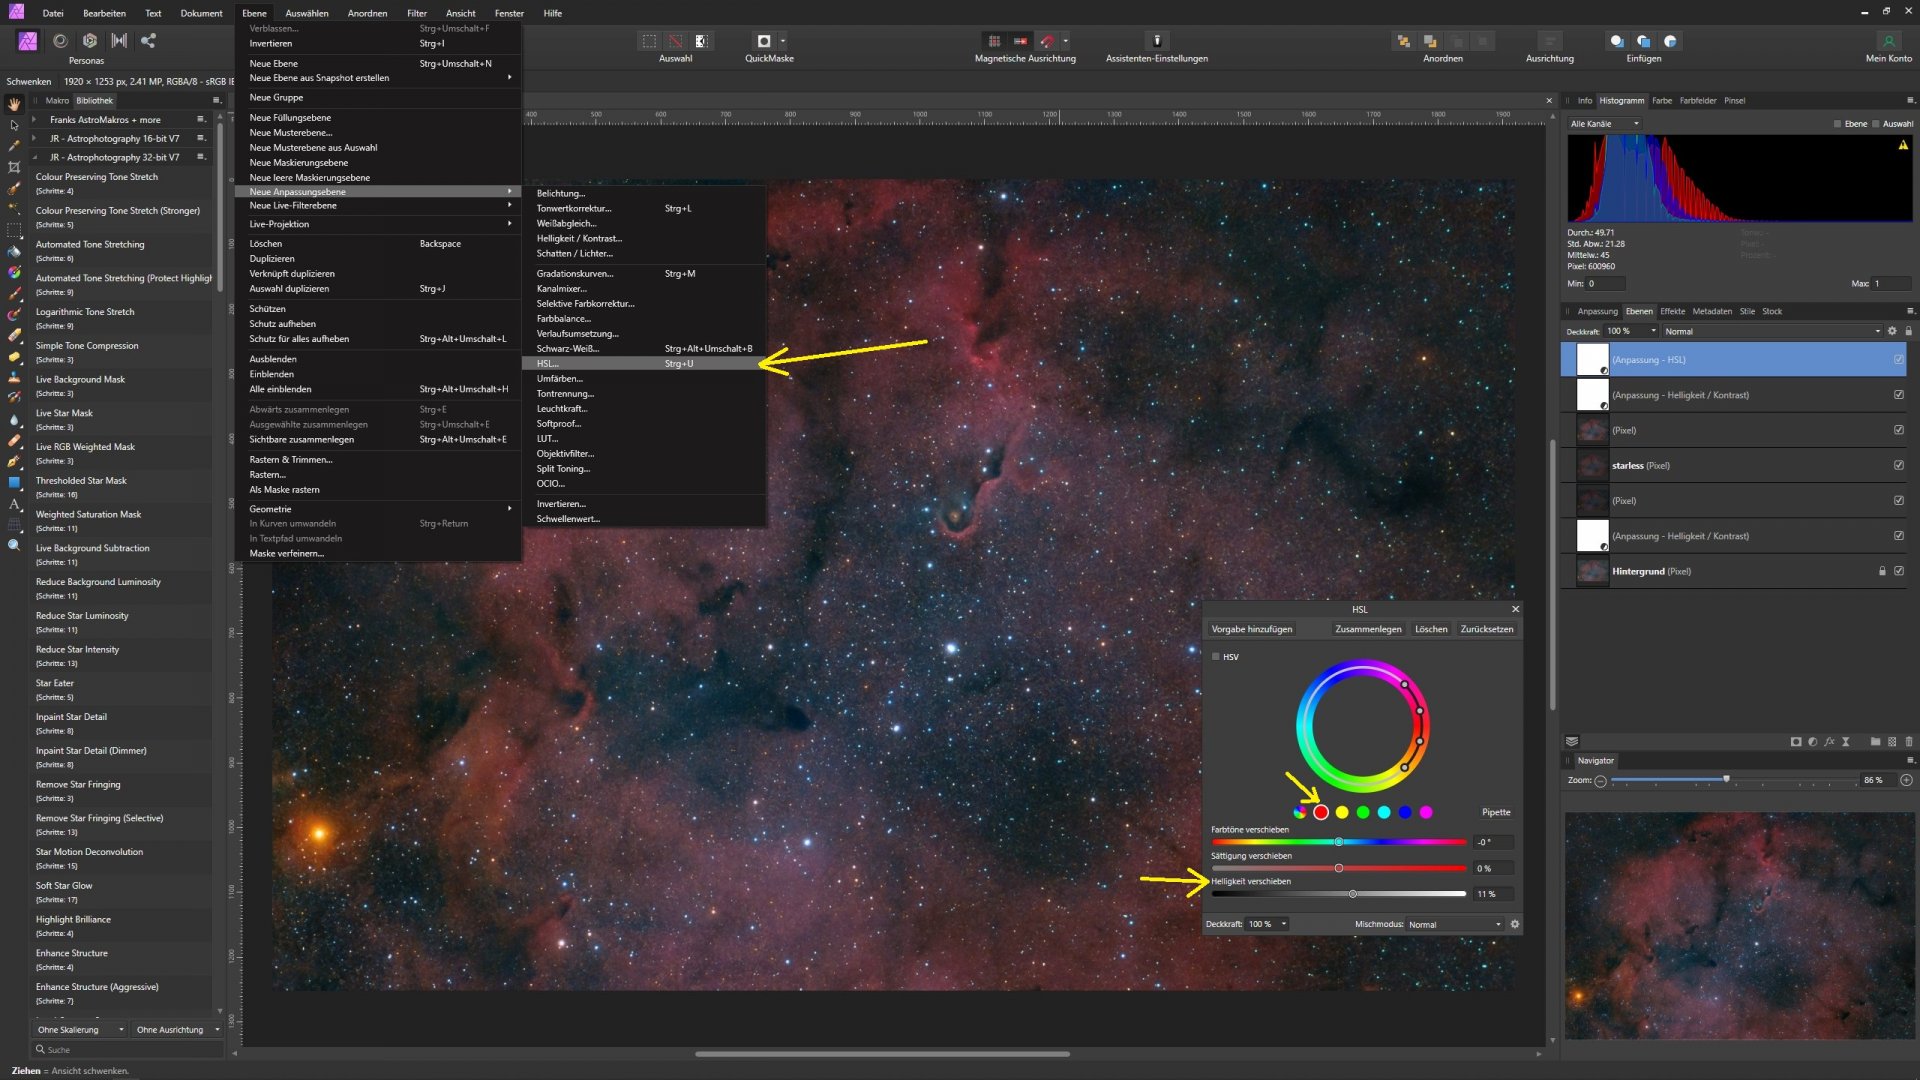
Task: Switch to the Makro tab
Action: pos(57,100)
